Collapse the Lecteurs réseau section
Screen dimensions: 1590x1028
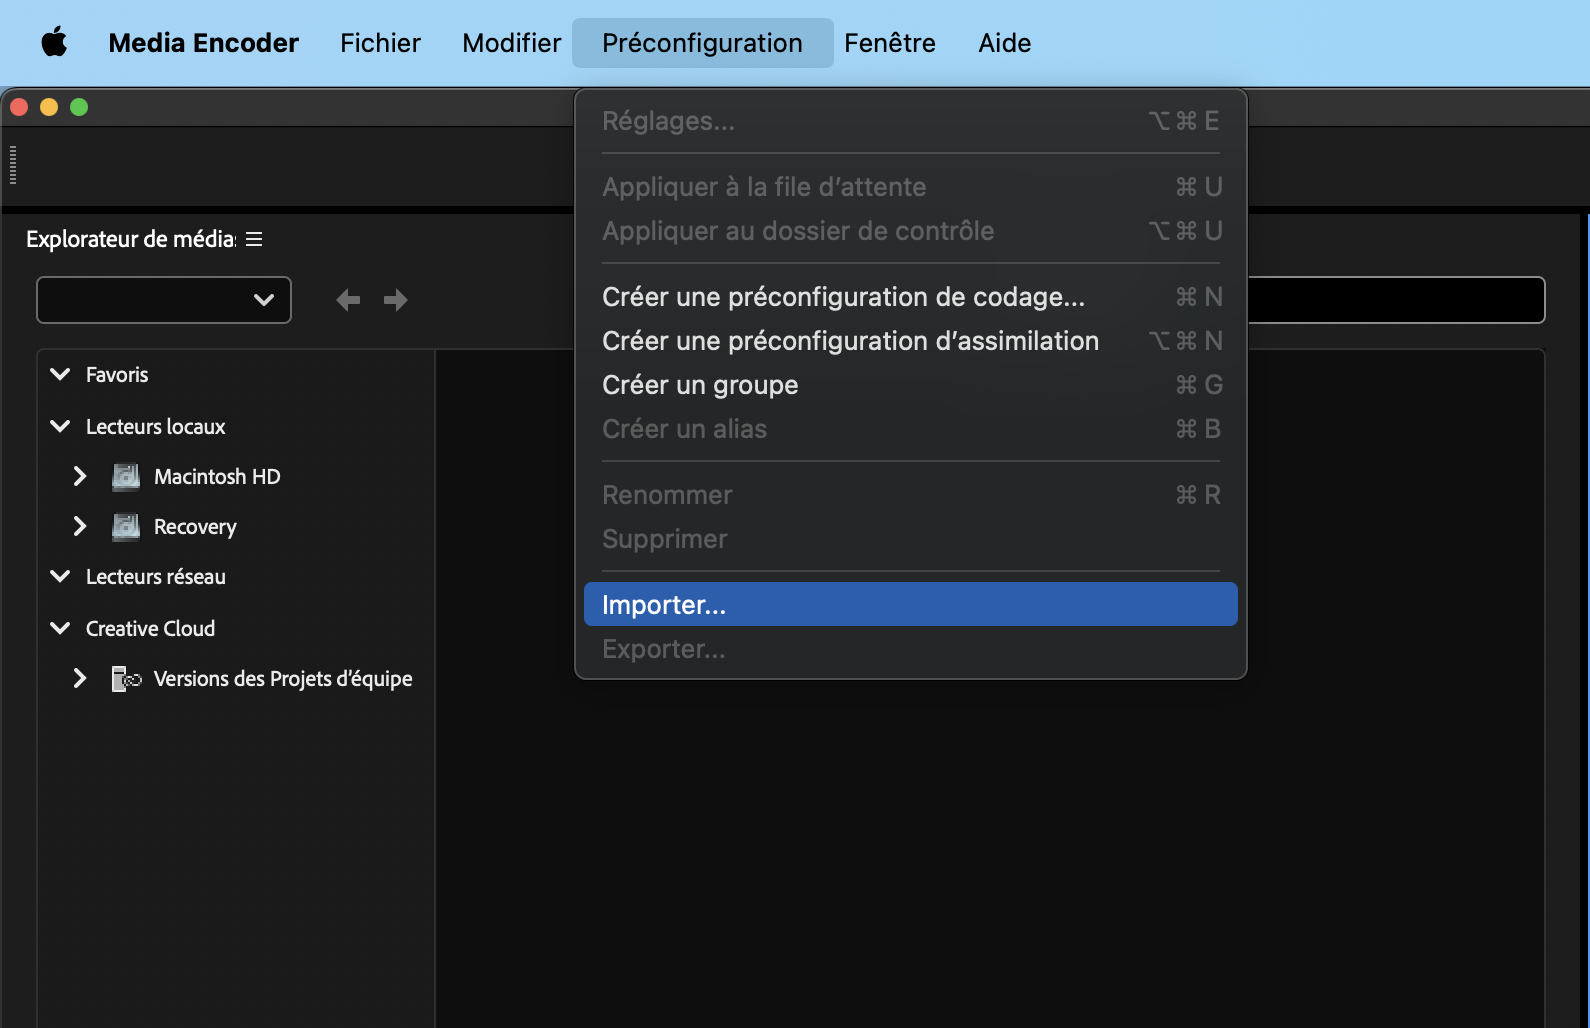click(60, 576)
